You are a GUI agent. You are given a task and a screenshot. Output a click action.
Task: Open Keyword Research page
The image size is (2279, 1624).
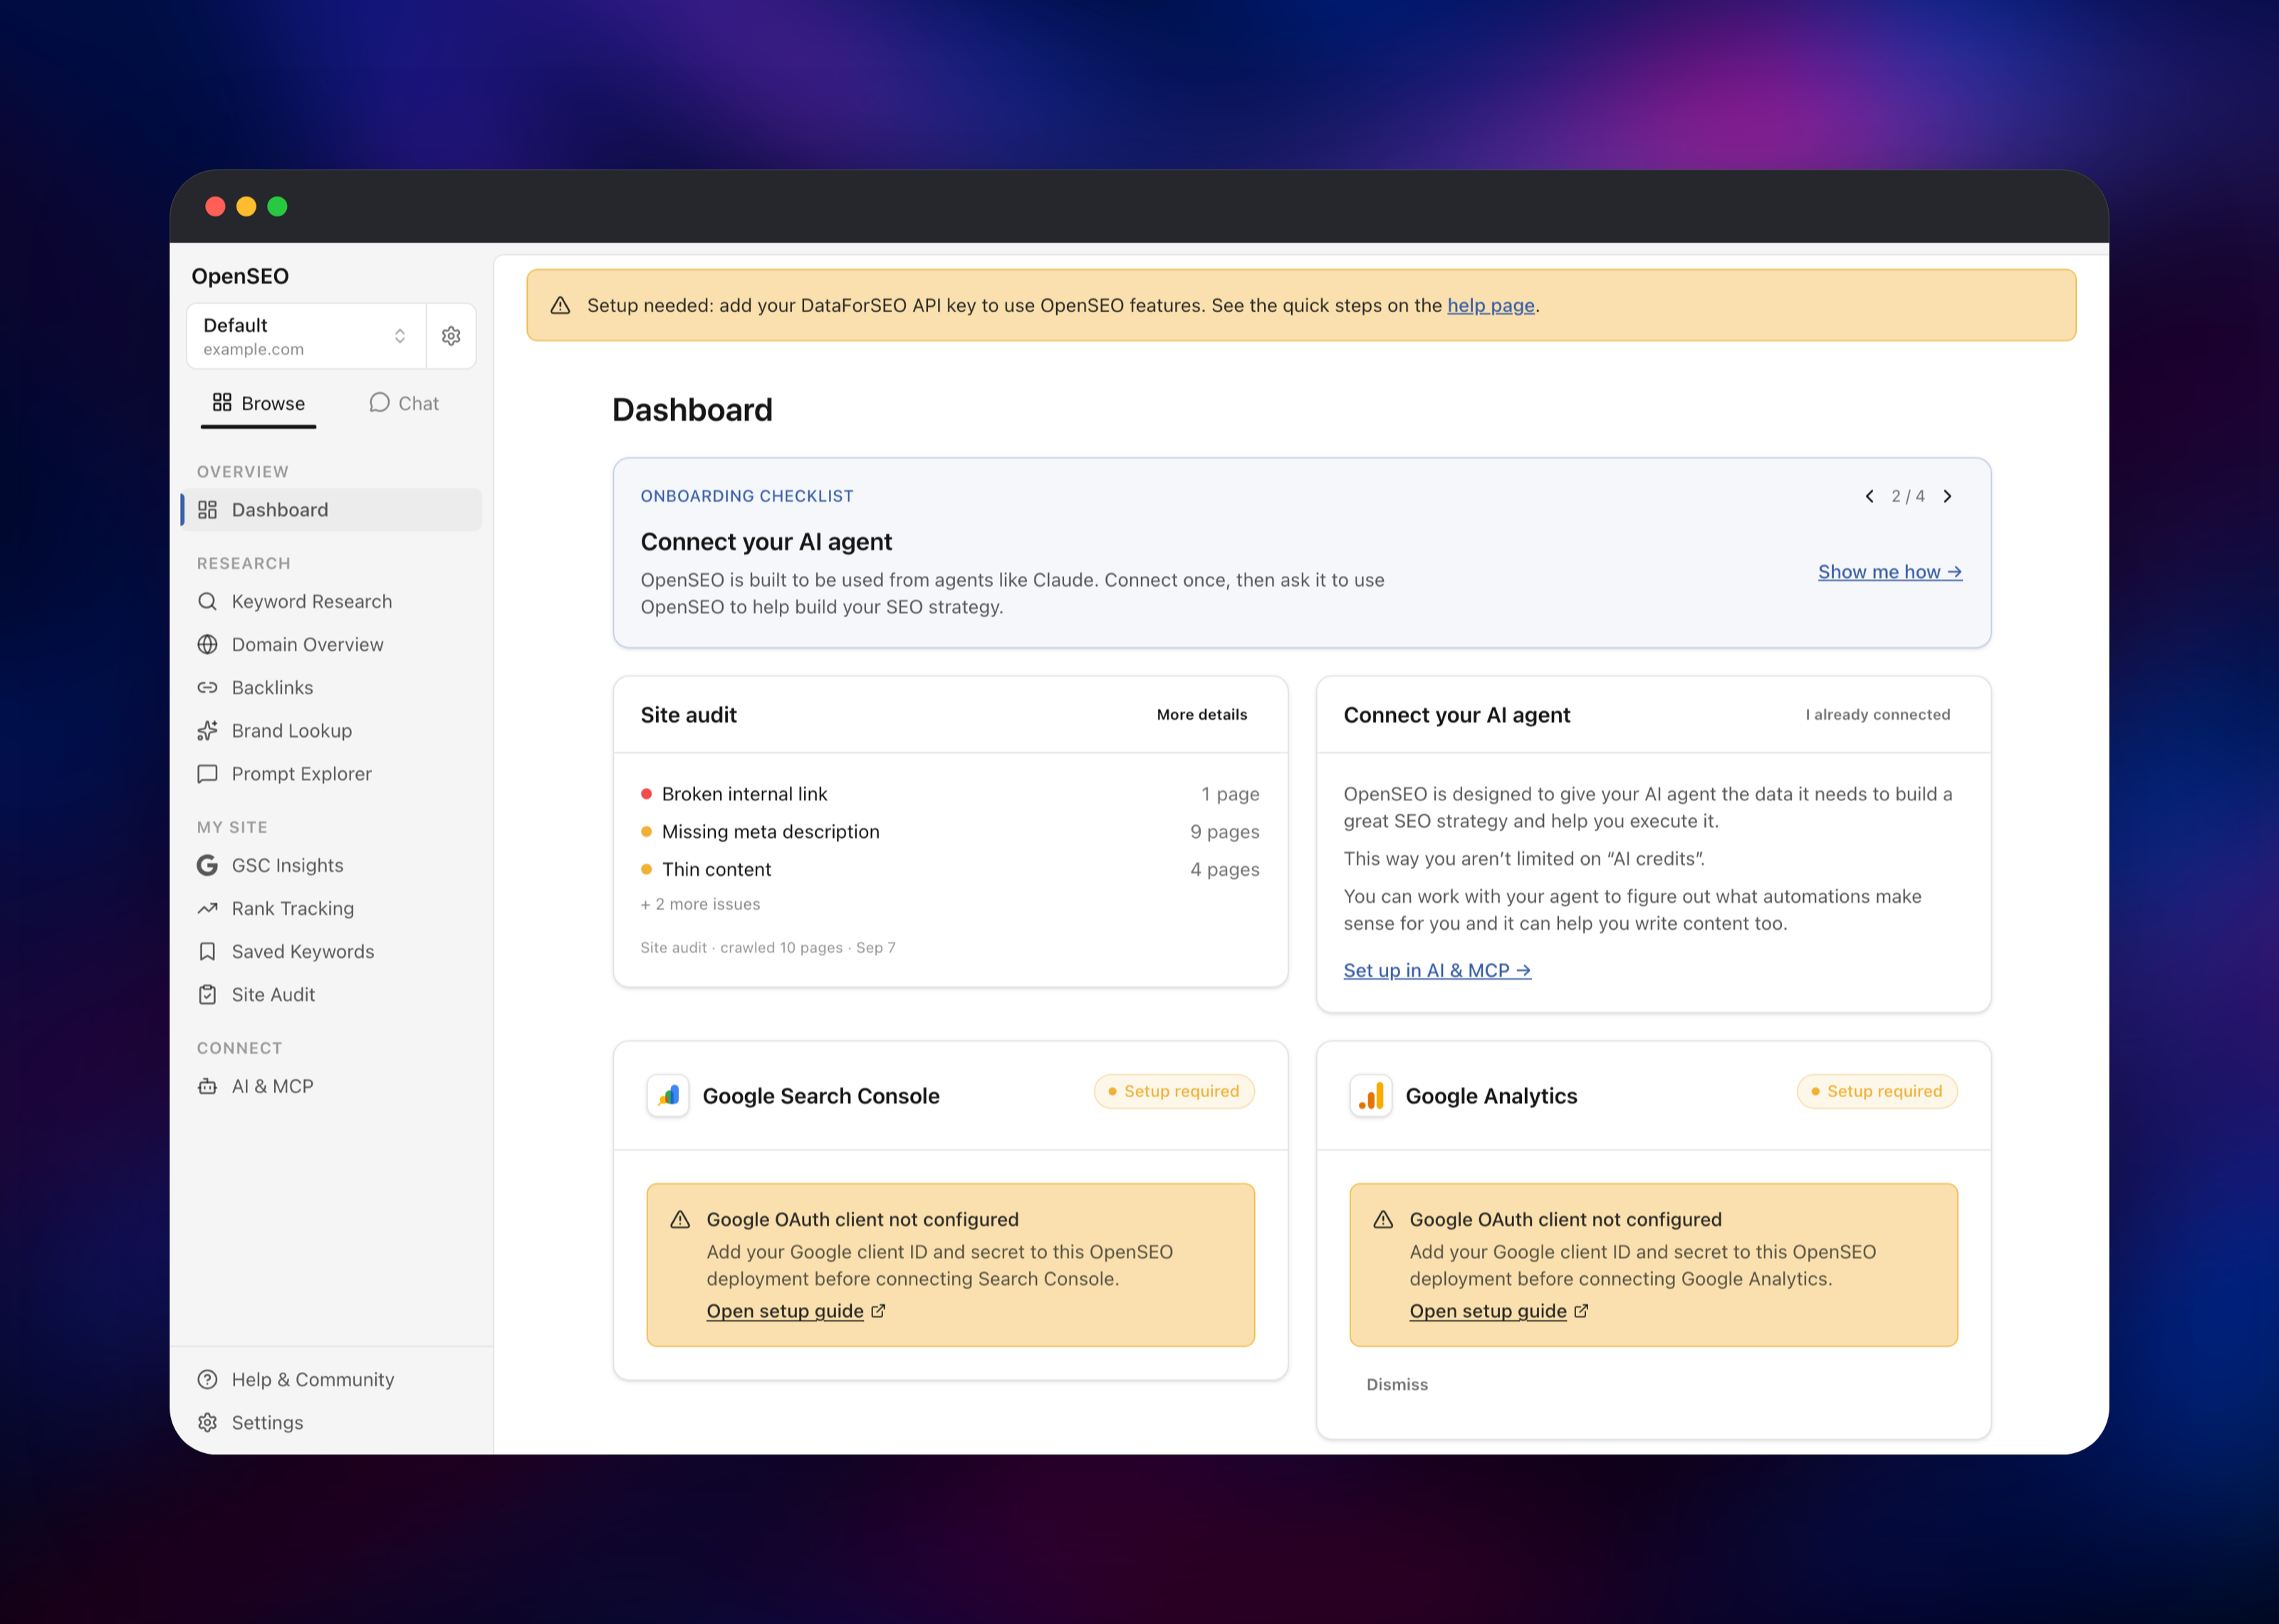[332, 601]
